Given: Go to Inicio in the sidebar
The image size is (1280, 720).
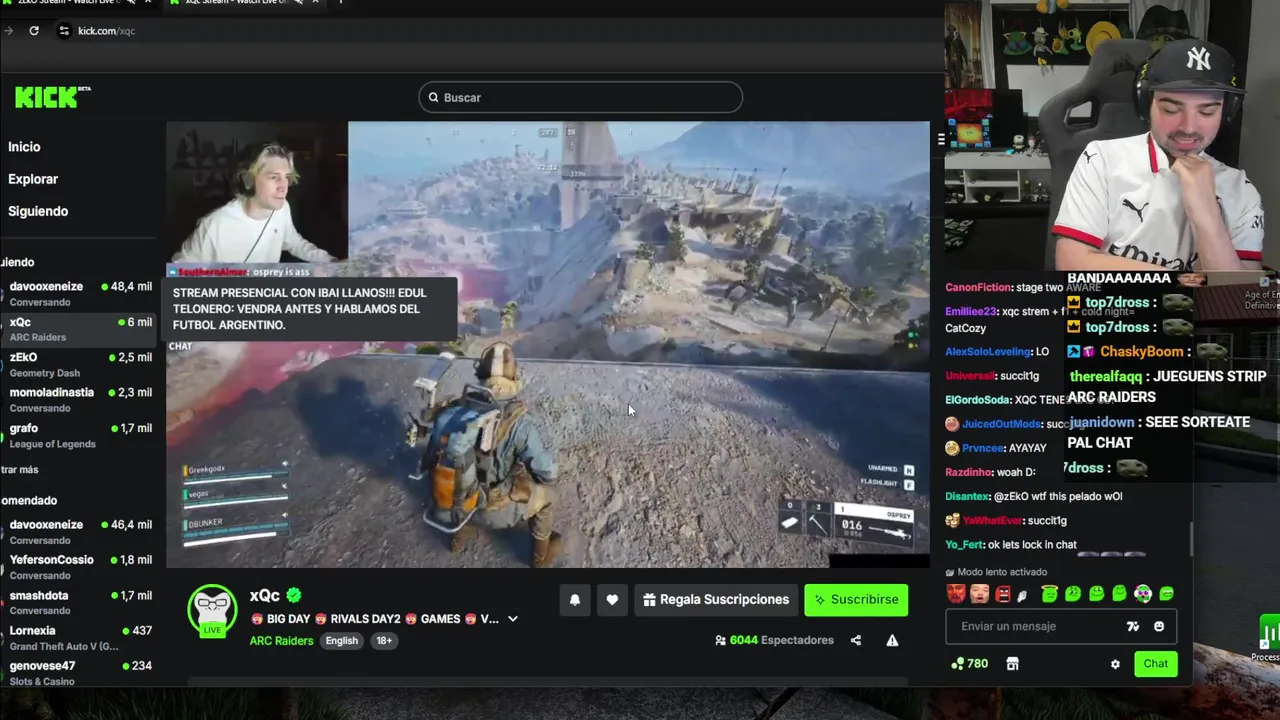Looking at the screenshot, I should [24, 147].
